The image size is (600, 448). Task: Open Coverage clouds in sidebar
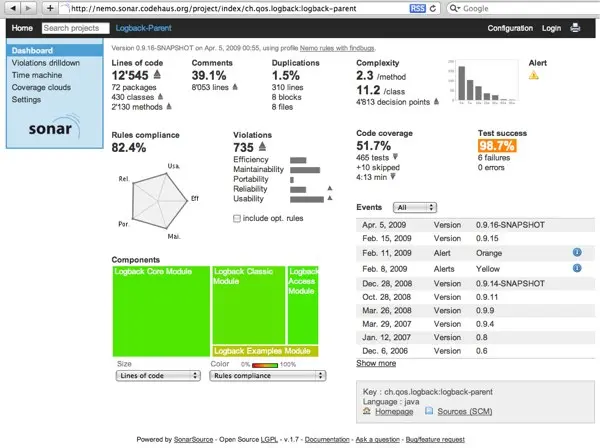point(41,87)
